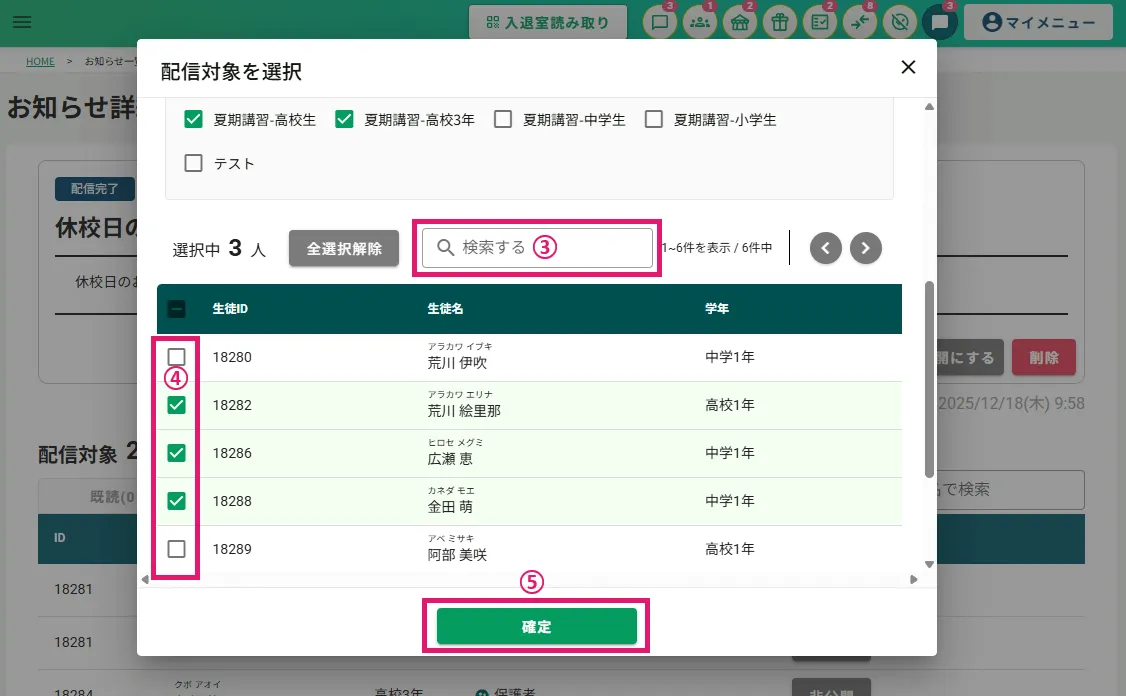Viewport: 1126px width, 696px height.
Task: Open the checklist icon with badge 2
Action: pos(820,23)
